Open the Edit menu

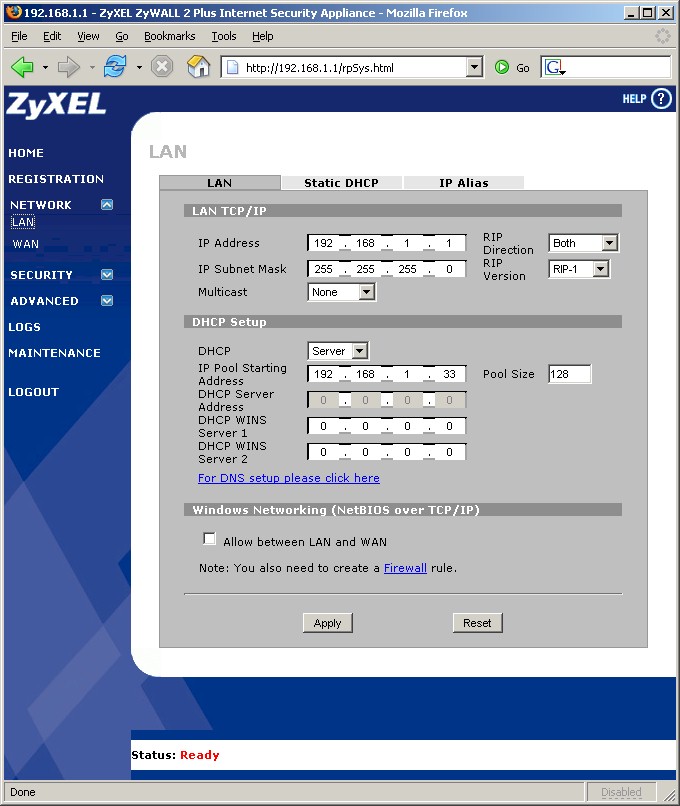click(x=52, y=36)
